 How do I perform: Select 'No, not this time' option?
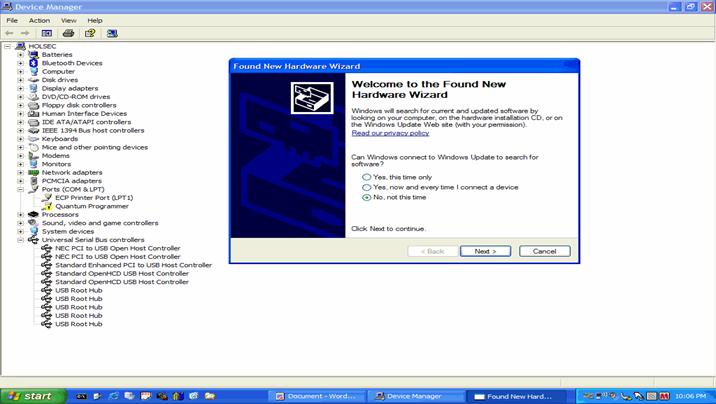click(395, 197)
